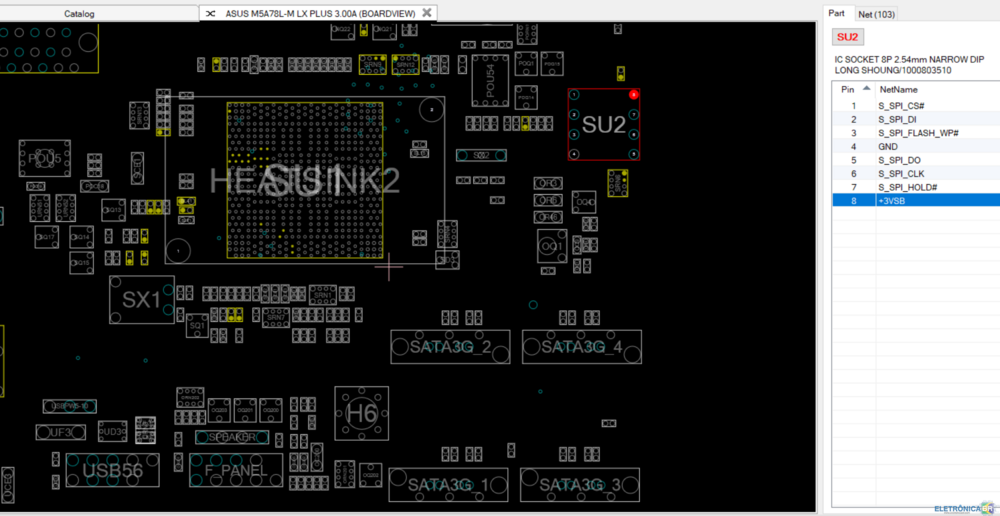Select the OF3 component
1000x516 pixels.
point(548,184)
